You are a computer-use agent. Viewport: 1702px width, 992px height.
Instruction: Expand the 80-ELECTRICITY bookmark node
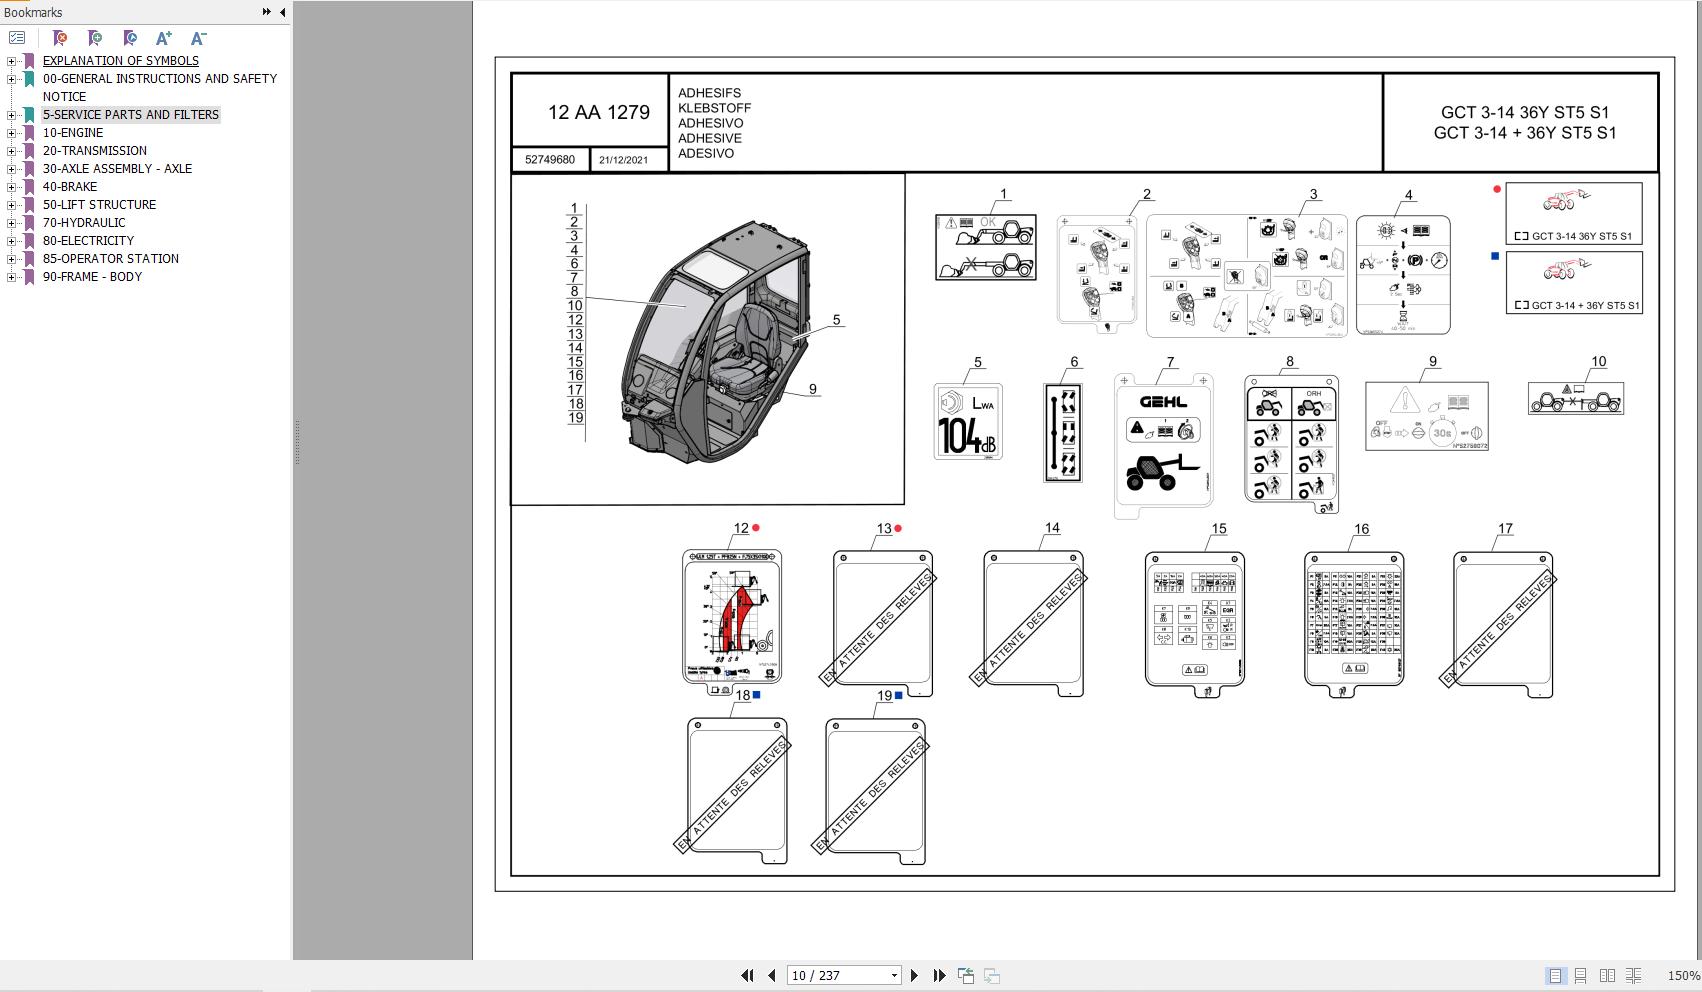coord(11,241)
